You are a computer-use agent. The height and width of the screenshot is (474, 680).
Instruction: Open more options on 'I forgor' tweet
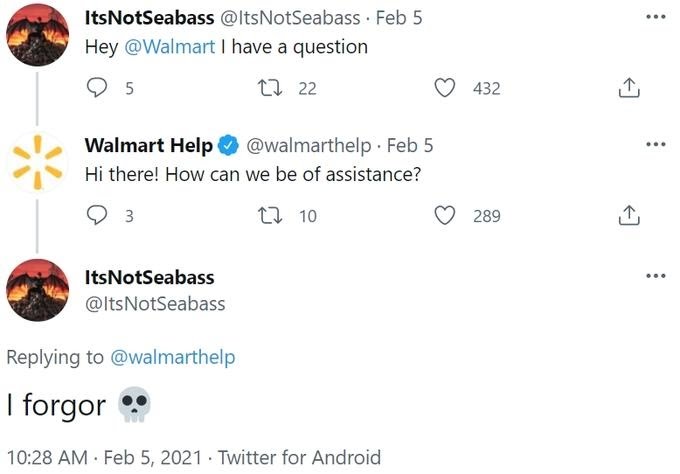tap(655, 275)
